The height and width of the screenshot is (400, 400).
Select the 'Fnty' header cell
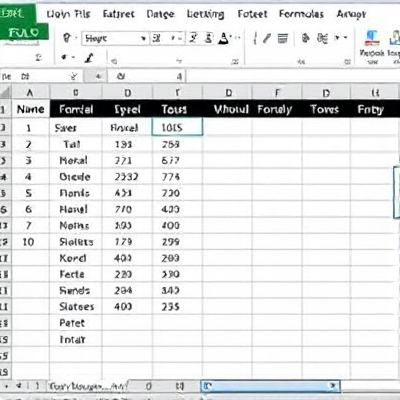pyautogui.click(x=375, y=109)
